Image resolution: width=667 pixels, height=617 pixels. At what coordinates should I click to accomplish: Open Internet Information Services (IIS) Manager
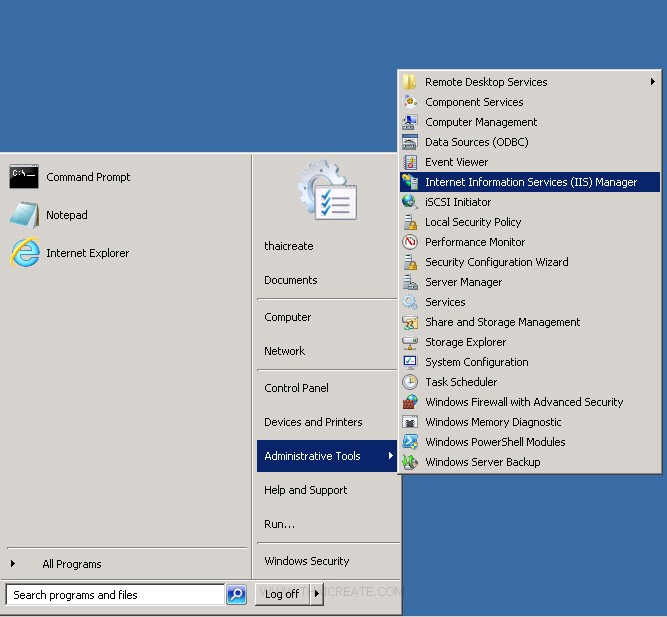click(x=530, y=182)
